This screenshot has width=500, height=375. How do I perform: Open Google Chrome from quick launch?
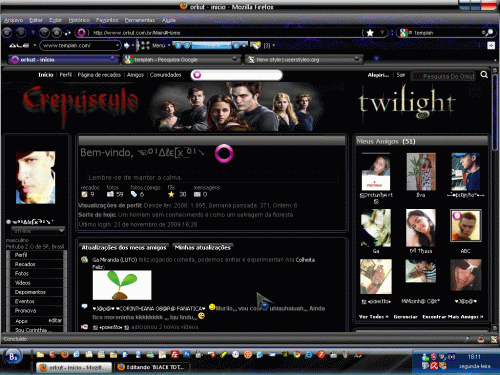(x=297, y=355)
